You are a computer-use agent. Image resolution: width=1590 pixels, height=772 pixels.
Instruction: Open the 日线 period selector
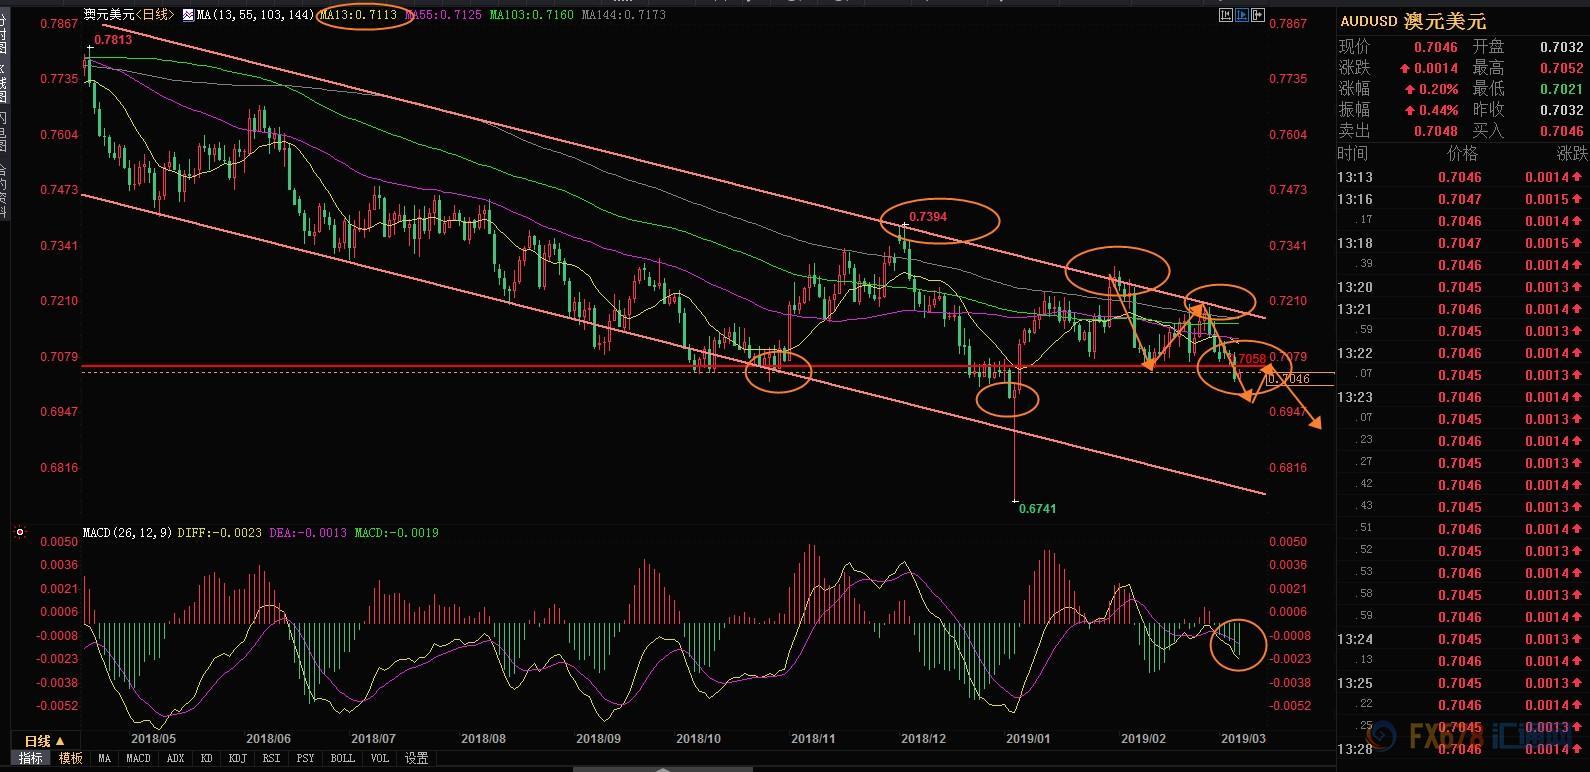tap(44, 741)
